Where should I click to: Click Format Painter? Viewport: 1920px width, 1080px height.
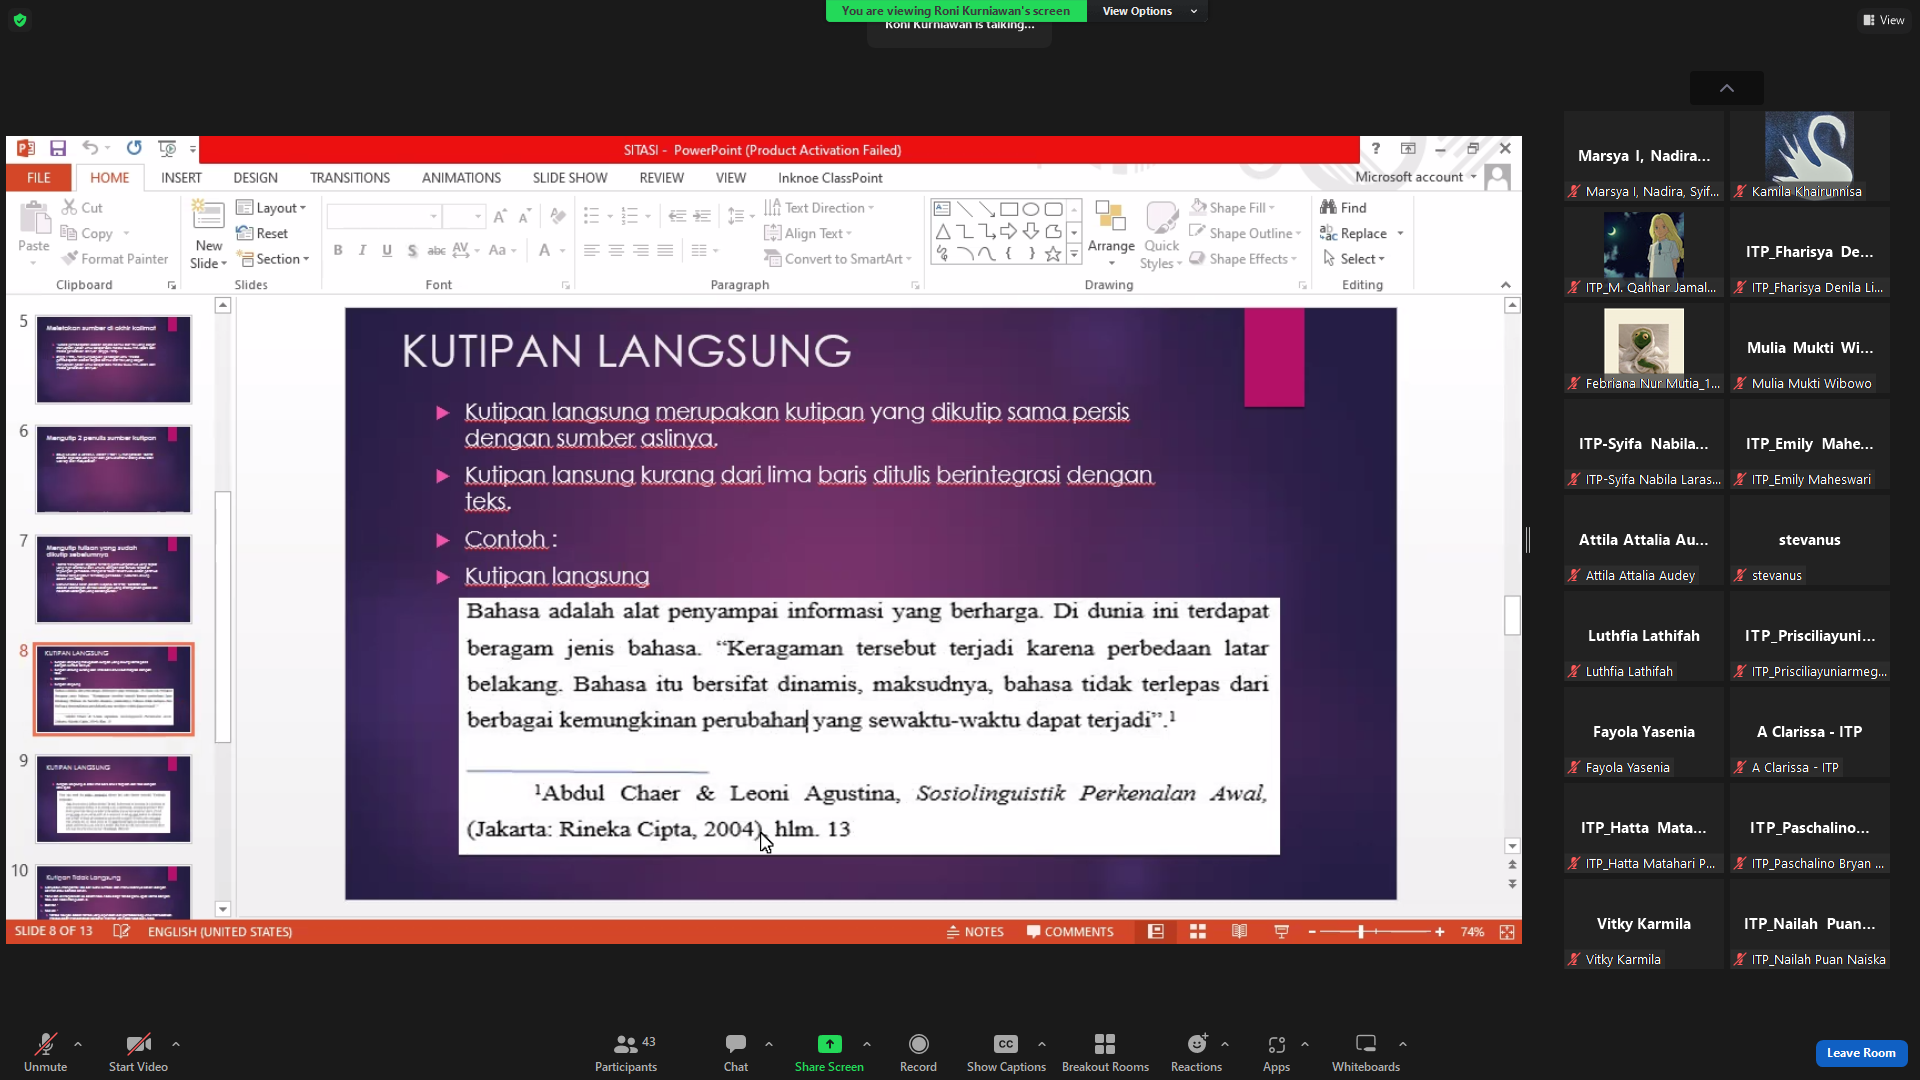[114, 258]
